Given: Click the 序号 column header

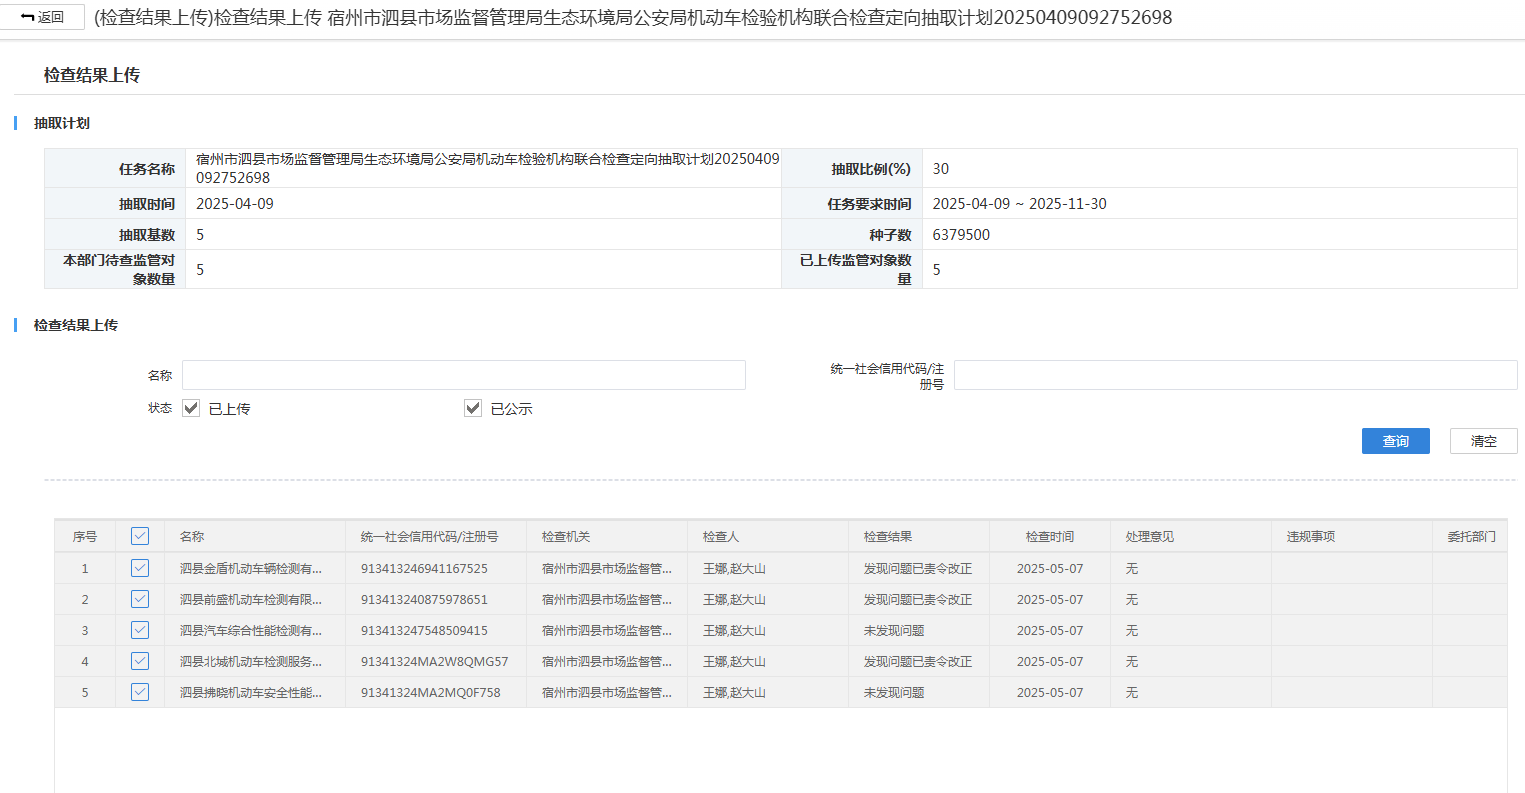Looking at the screenshot, I should (85, 537).
